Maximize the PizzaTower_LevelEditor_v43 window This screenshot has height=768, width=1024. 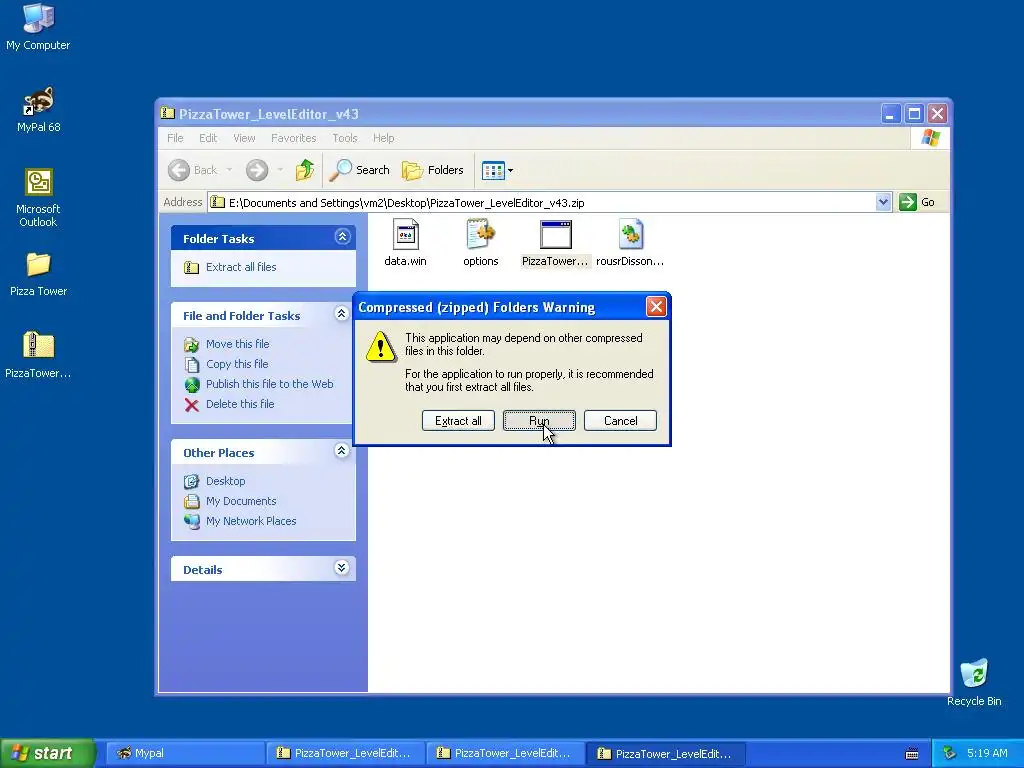[914, 114]
